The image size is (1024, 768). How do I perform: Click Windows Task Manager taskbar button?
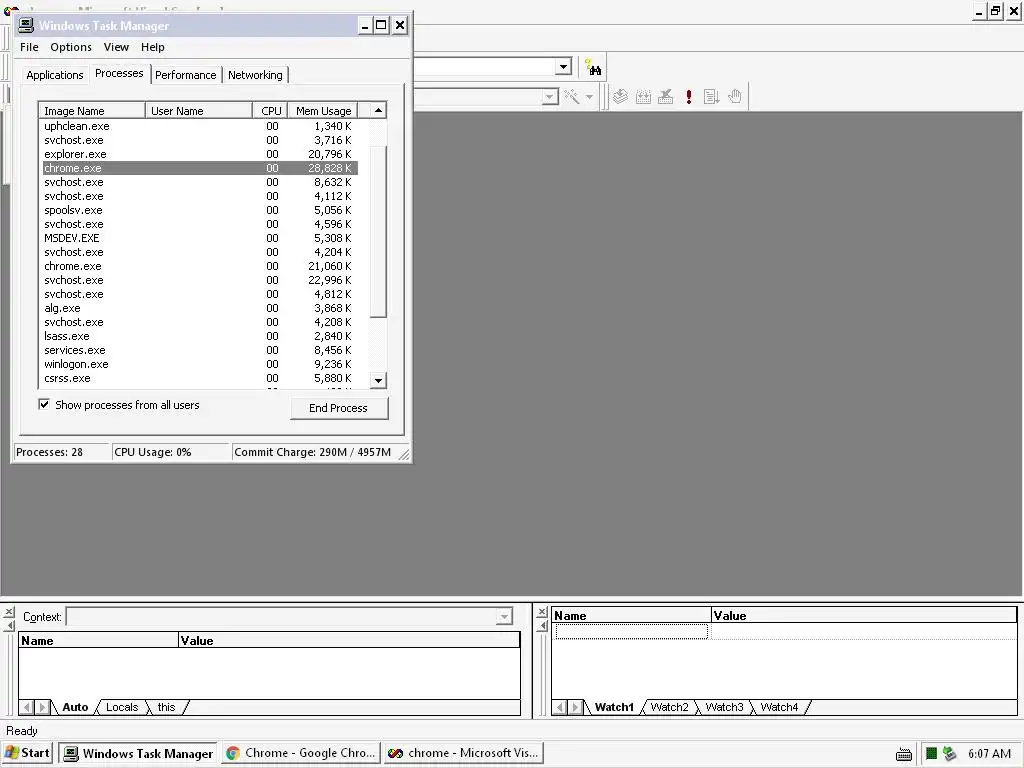pyautogui.click(x=138, y=754)
